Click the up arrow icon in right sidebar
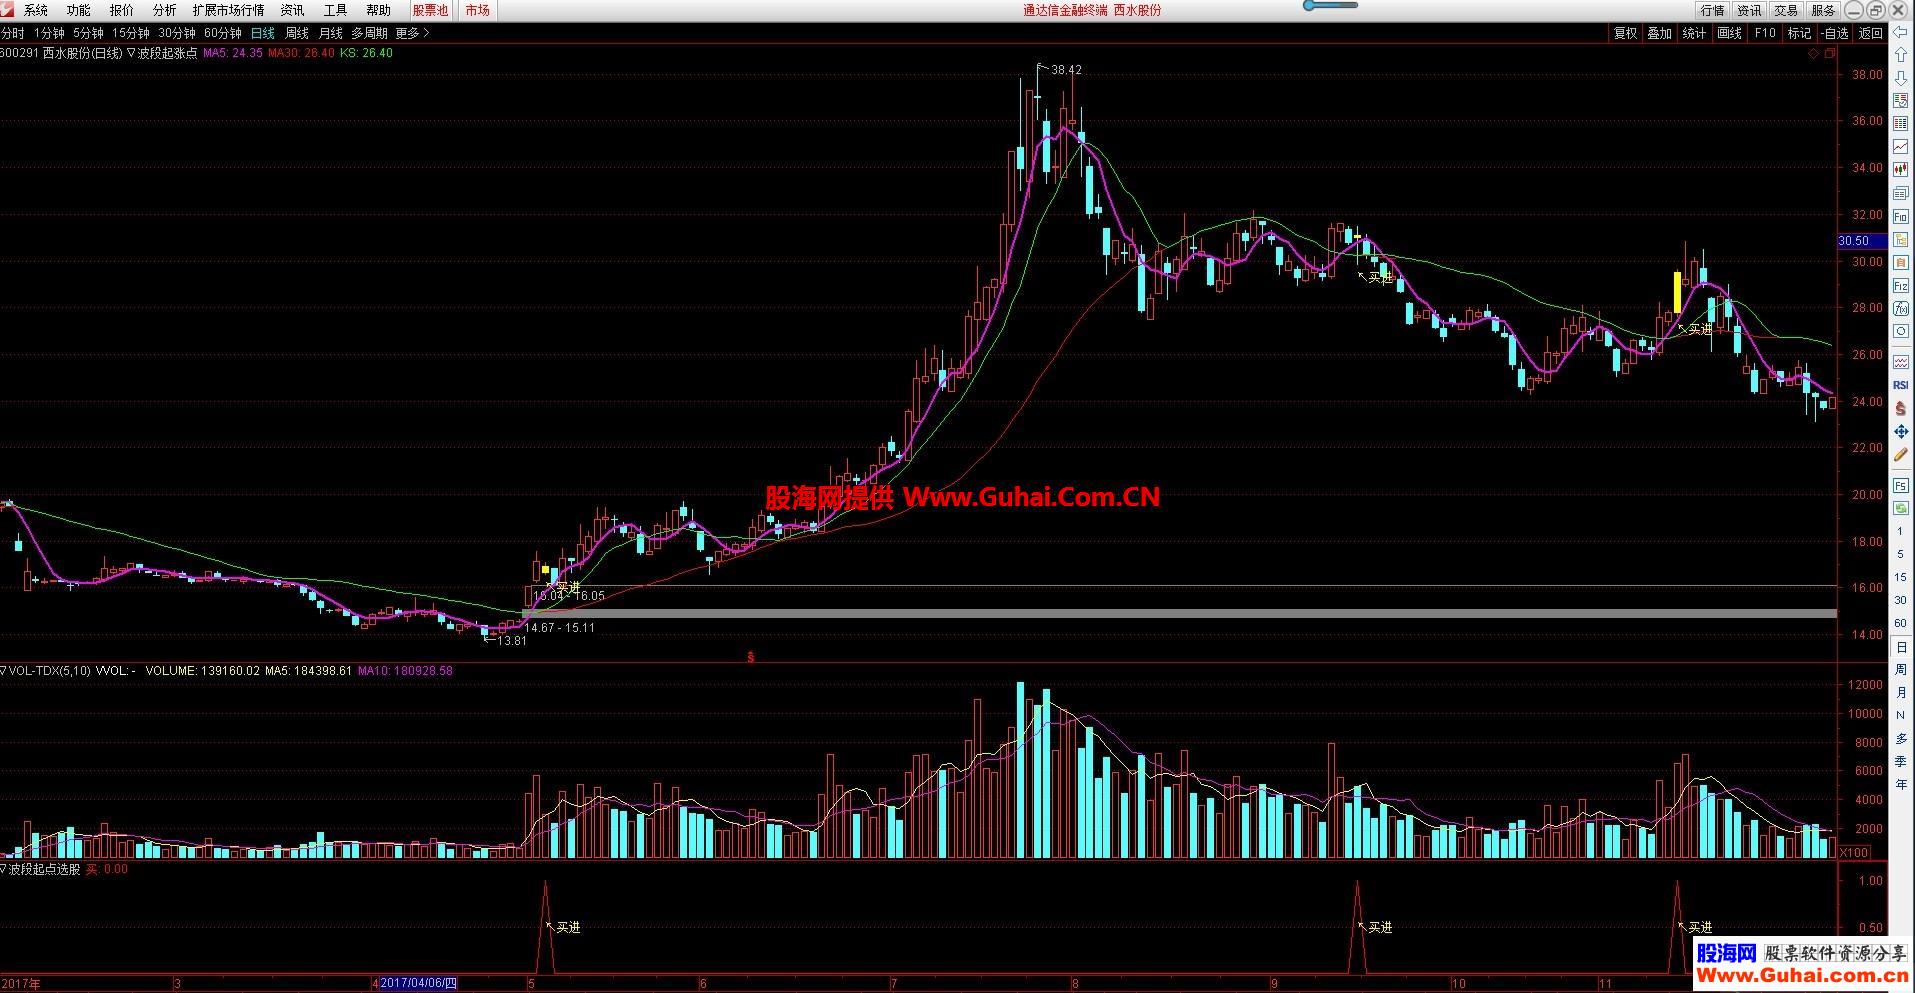Image resolution: width=1915 pixels, height=993 pixels. click(1900, 54)
